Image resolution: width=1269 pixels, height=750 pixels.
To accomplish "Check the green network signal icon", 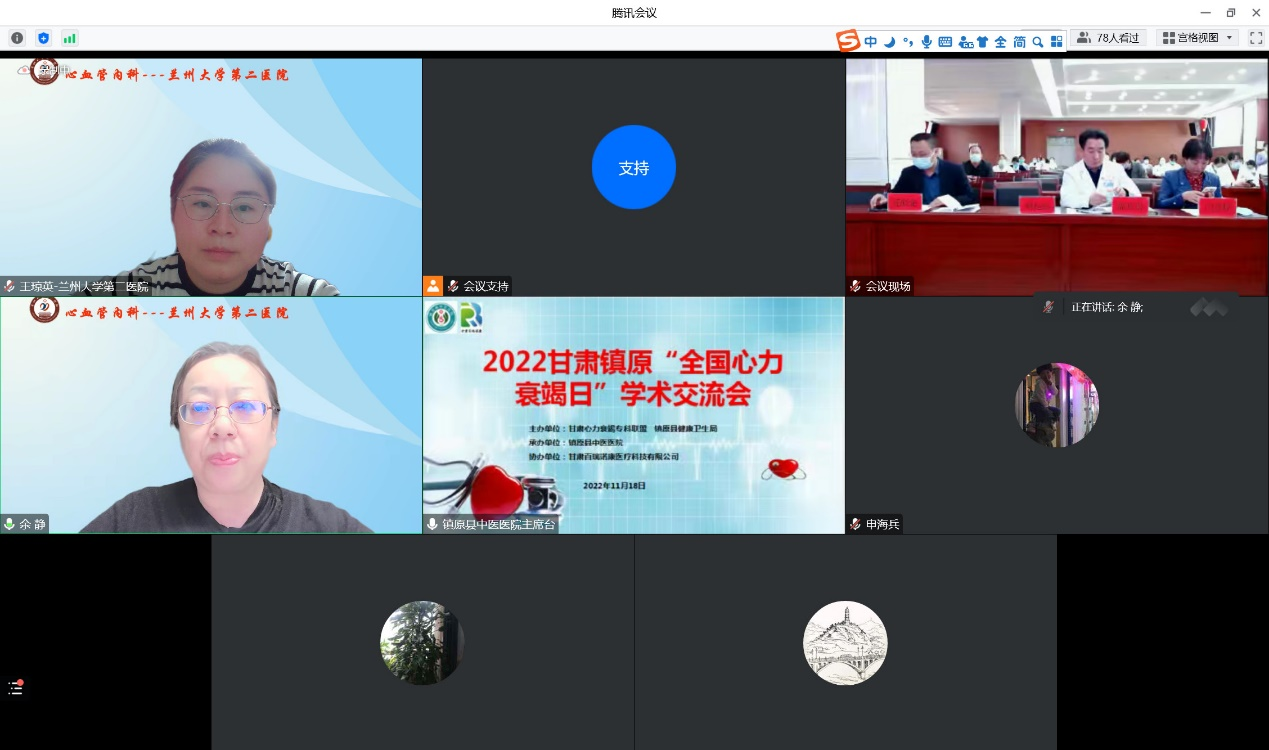I will coord(69,38).
